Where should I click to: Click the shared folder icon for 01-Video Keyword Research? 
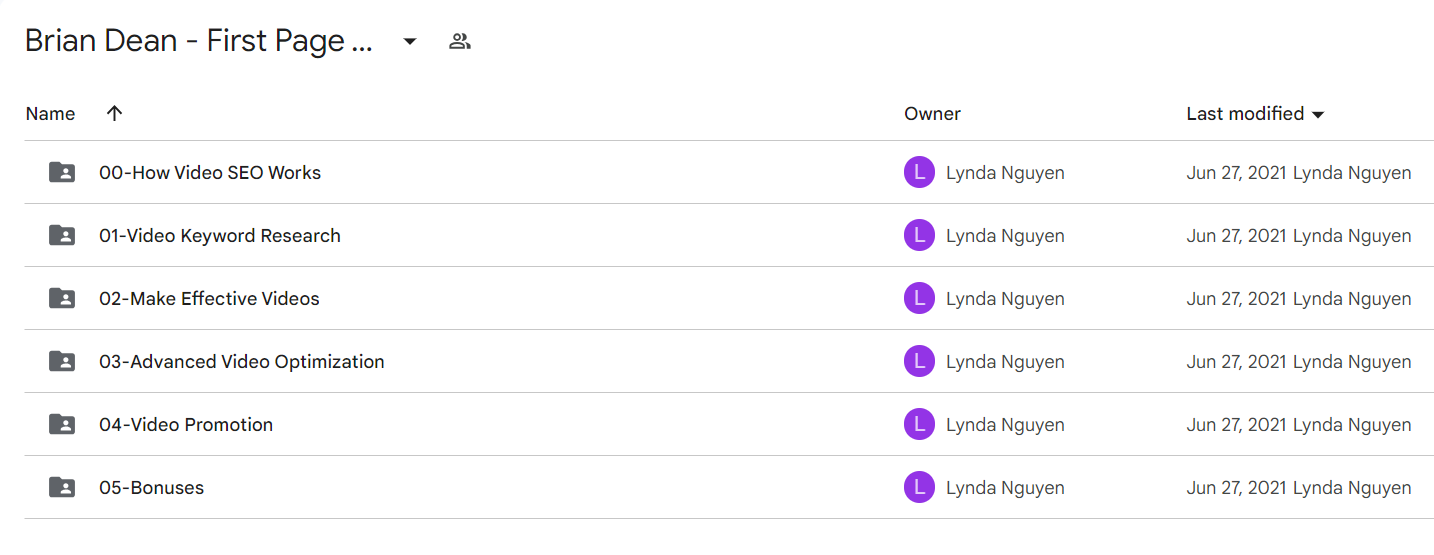(x=62, y=235)
